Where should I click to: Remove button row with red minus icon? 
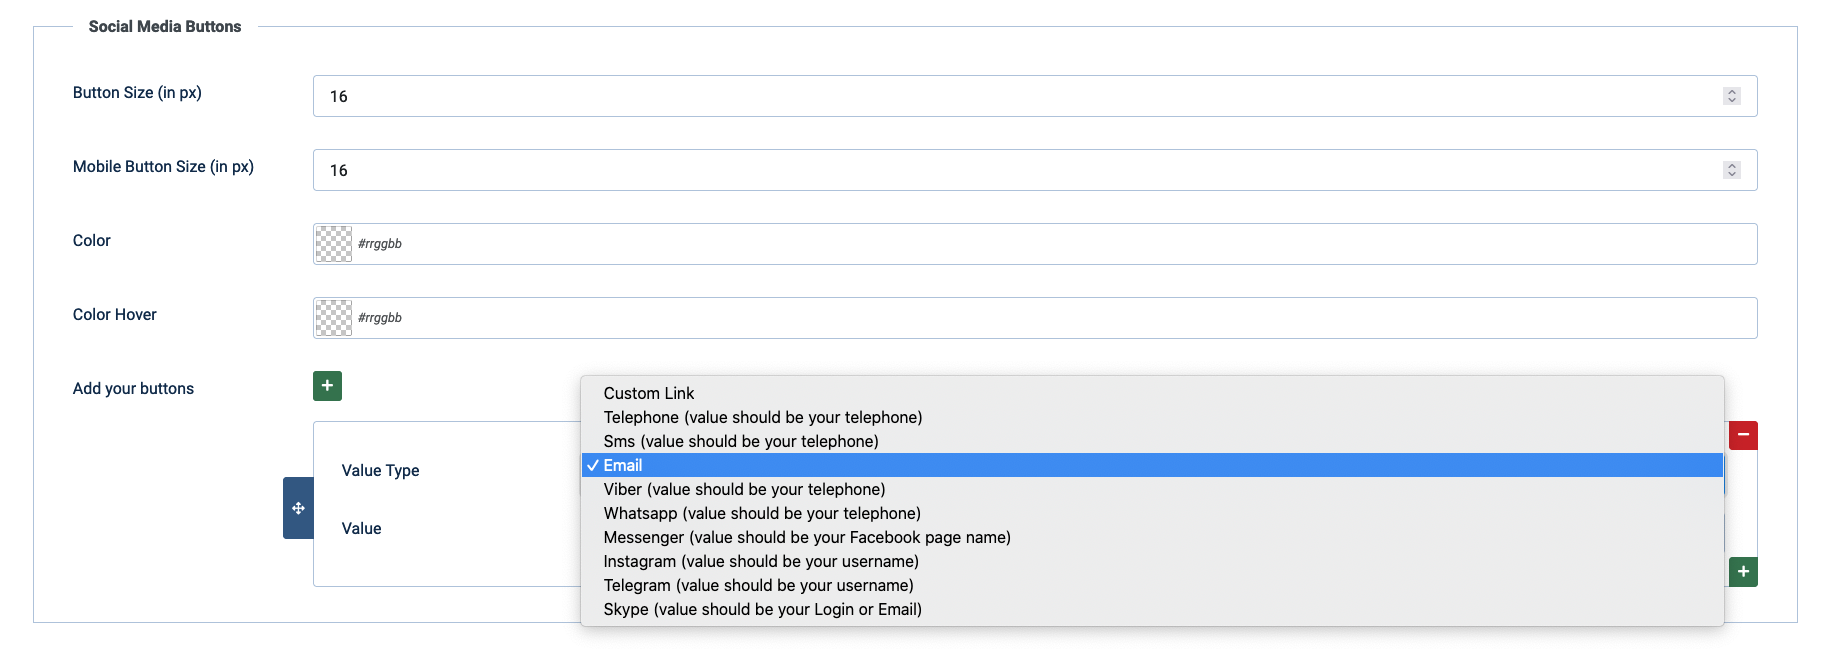[1743, 435]
